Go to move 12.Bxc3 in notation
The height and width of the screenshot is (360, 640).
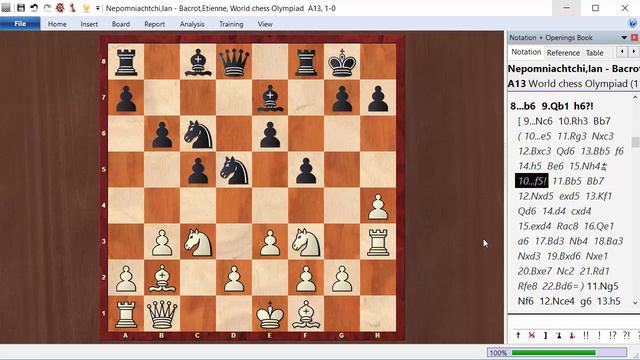[535, 151]
